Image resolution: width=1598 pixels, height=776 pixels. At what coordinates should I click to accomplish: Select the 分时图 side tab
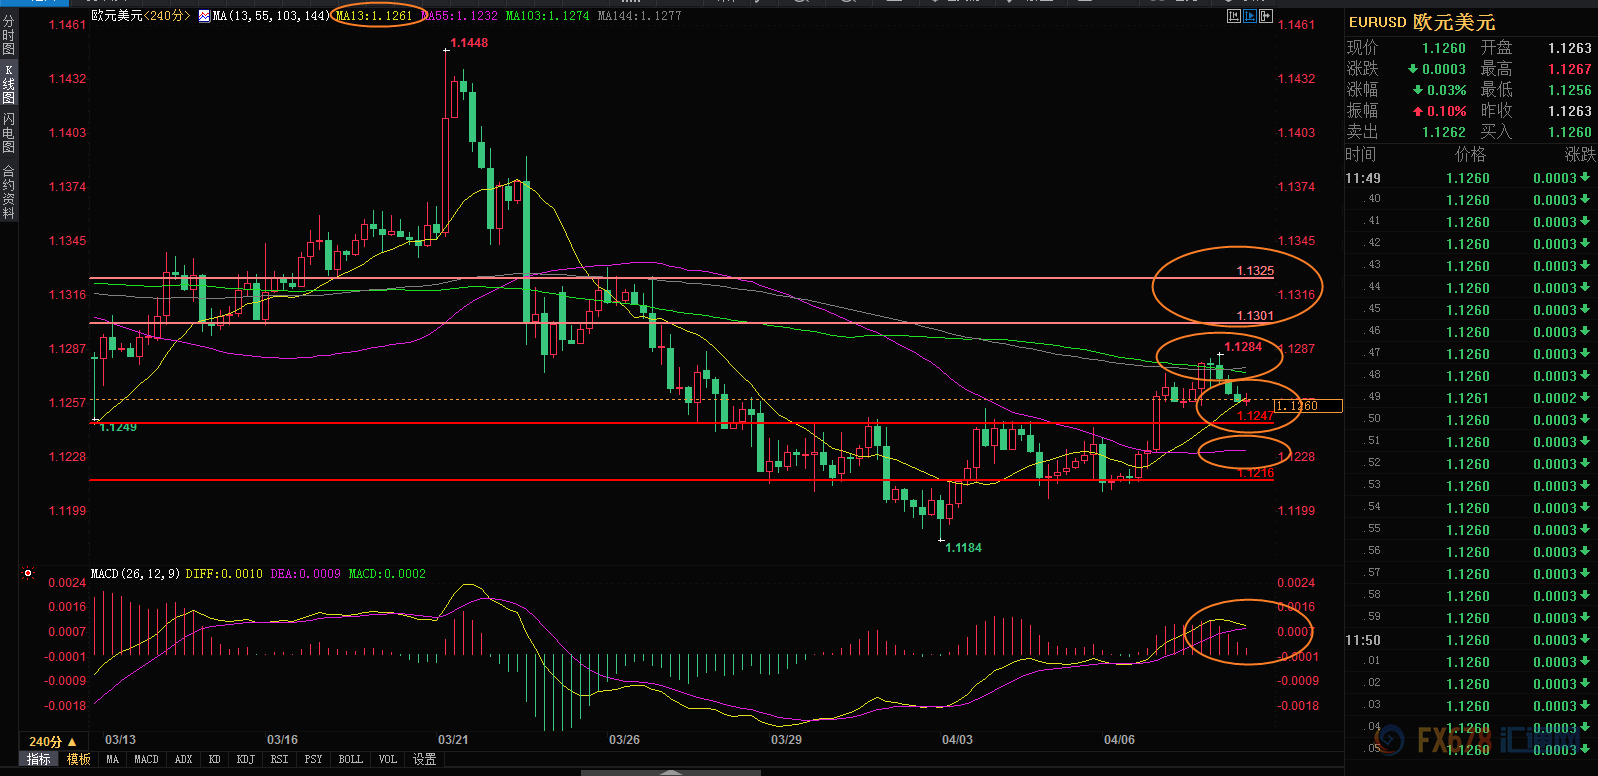click(8, 35)
